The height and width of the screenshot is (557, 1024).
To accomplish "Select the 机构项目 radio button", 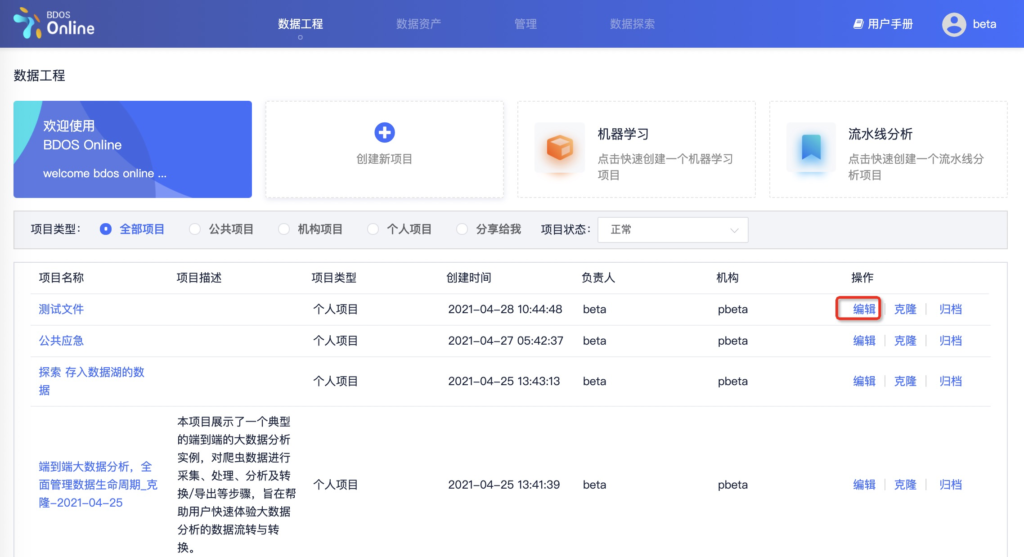I will (x=283, y=229).
